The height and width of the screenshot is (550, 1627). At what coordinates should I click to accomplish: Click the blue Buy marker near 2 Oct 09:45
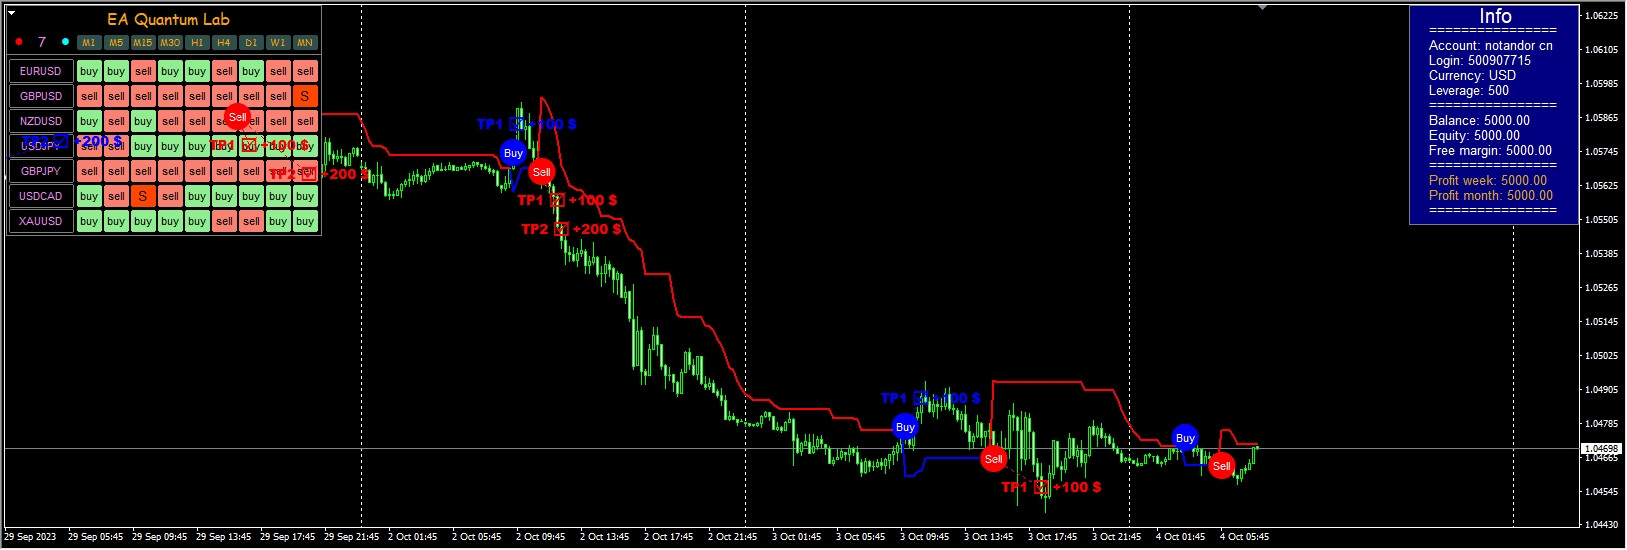coord(513,153)
